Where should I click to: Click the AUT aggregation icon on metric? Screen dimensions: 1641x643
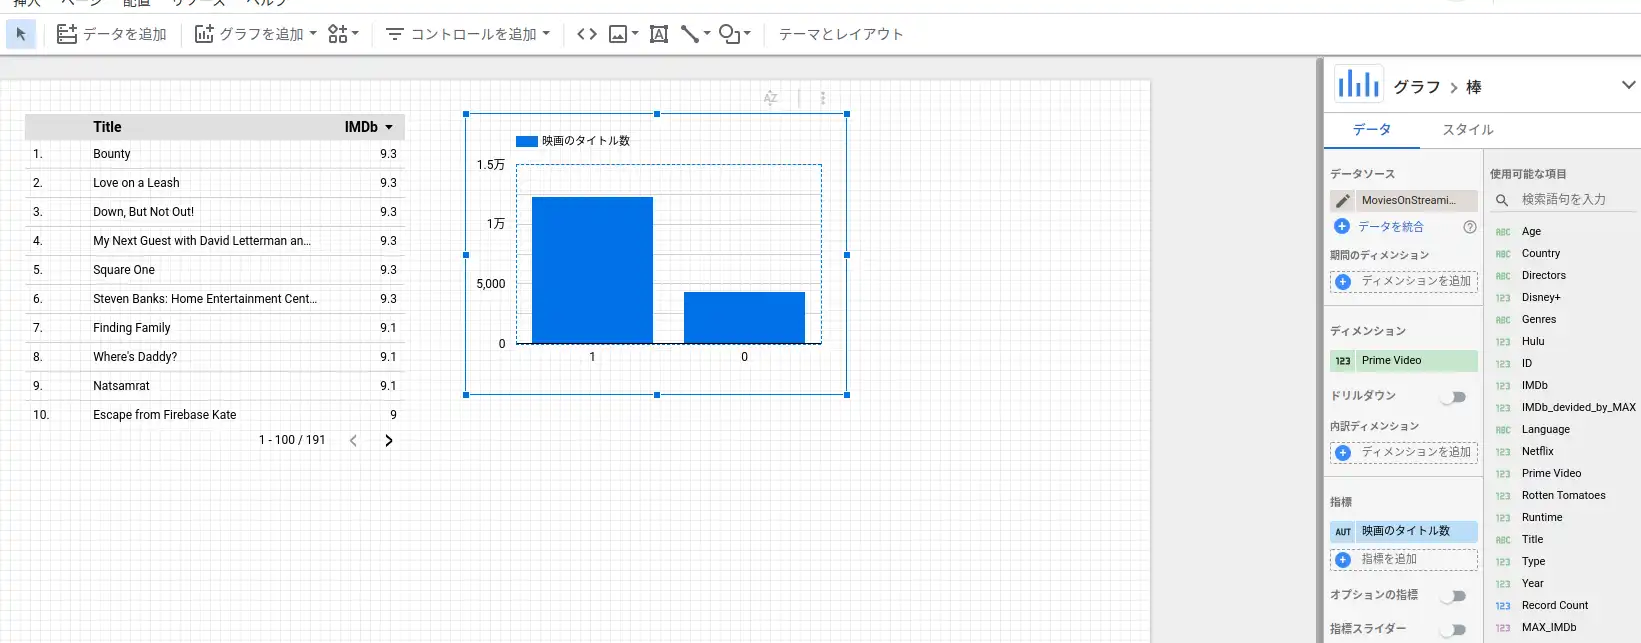tap(1343, 532)
